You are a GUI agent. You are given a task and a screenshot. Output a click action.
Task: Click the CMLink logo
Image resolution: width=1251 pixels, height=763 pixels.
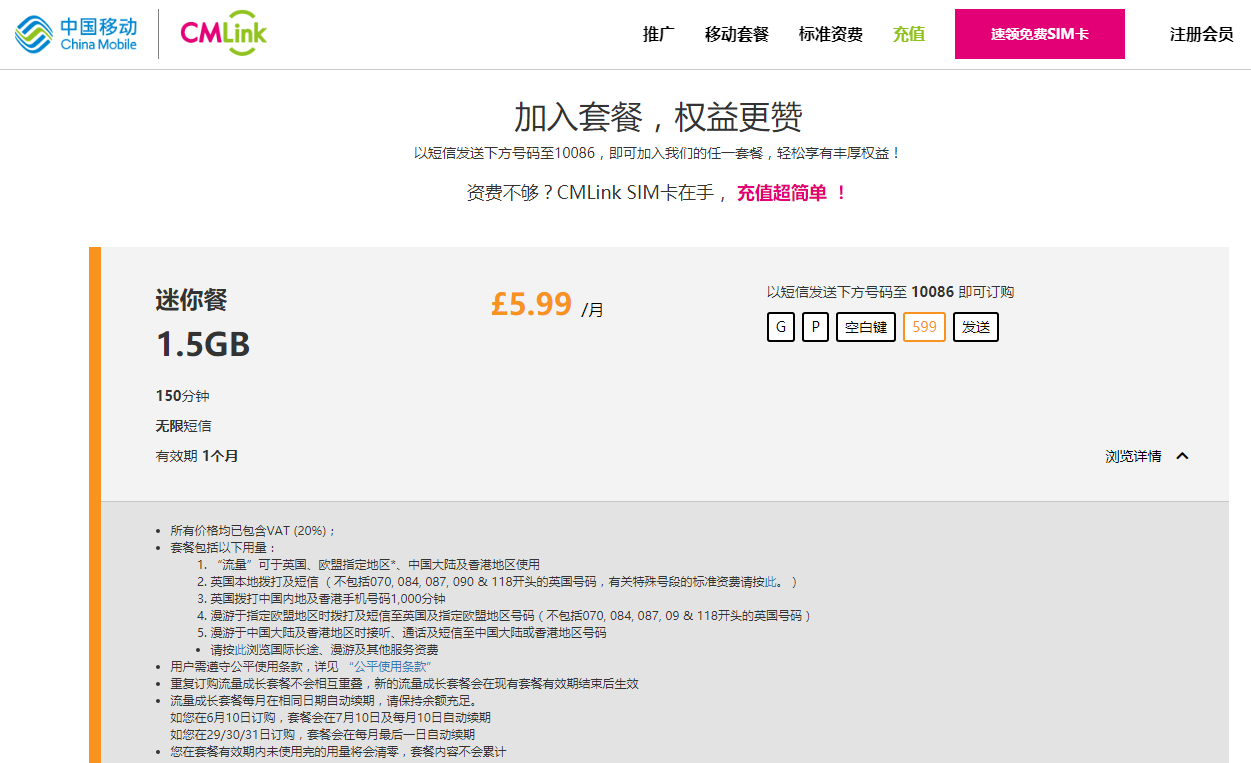click(x=224, y=34)
